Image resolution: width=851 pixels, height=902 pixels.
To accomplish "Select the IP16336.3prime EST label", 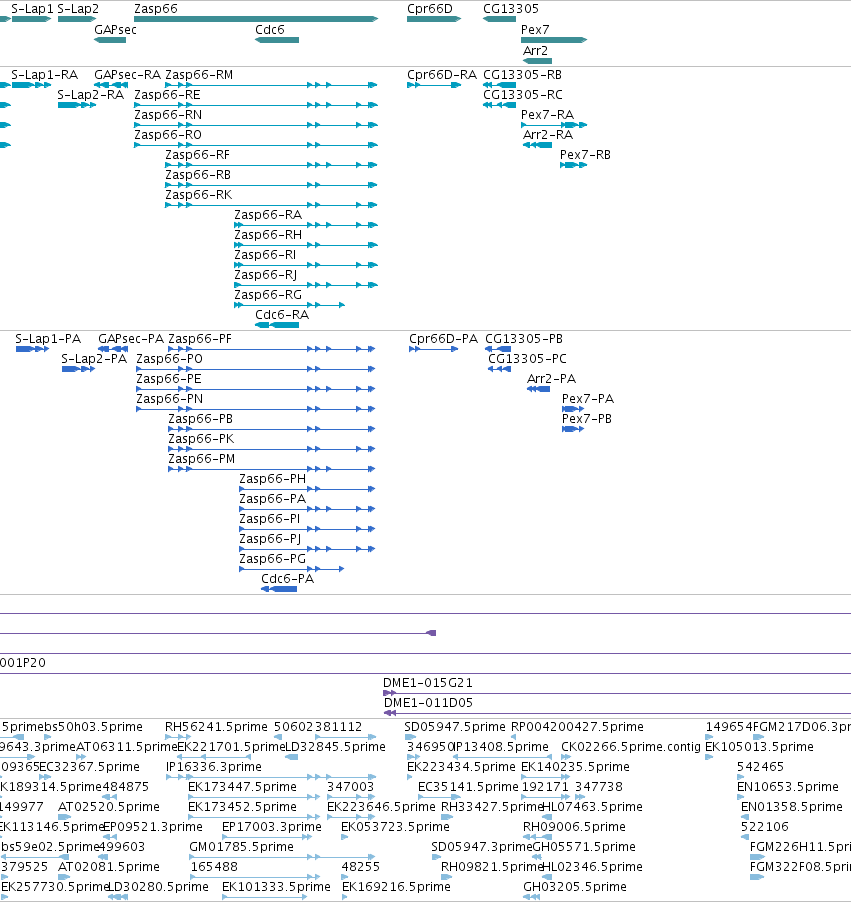I will pos(213,767).
